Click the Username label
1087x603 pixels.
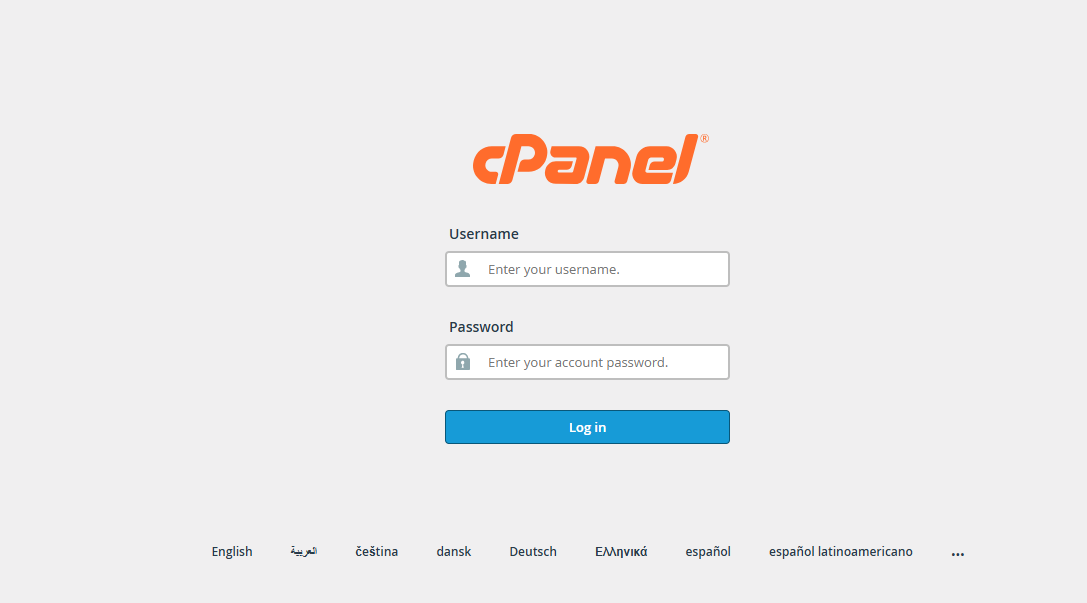[484, 234]
